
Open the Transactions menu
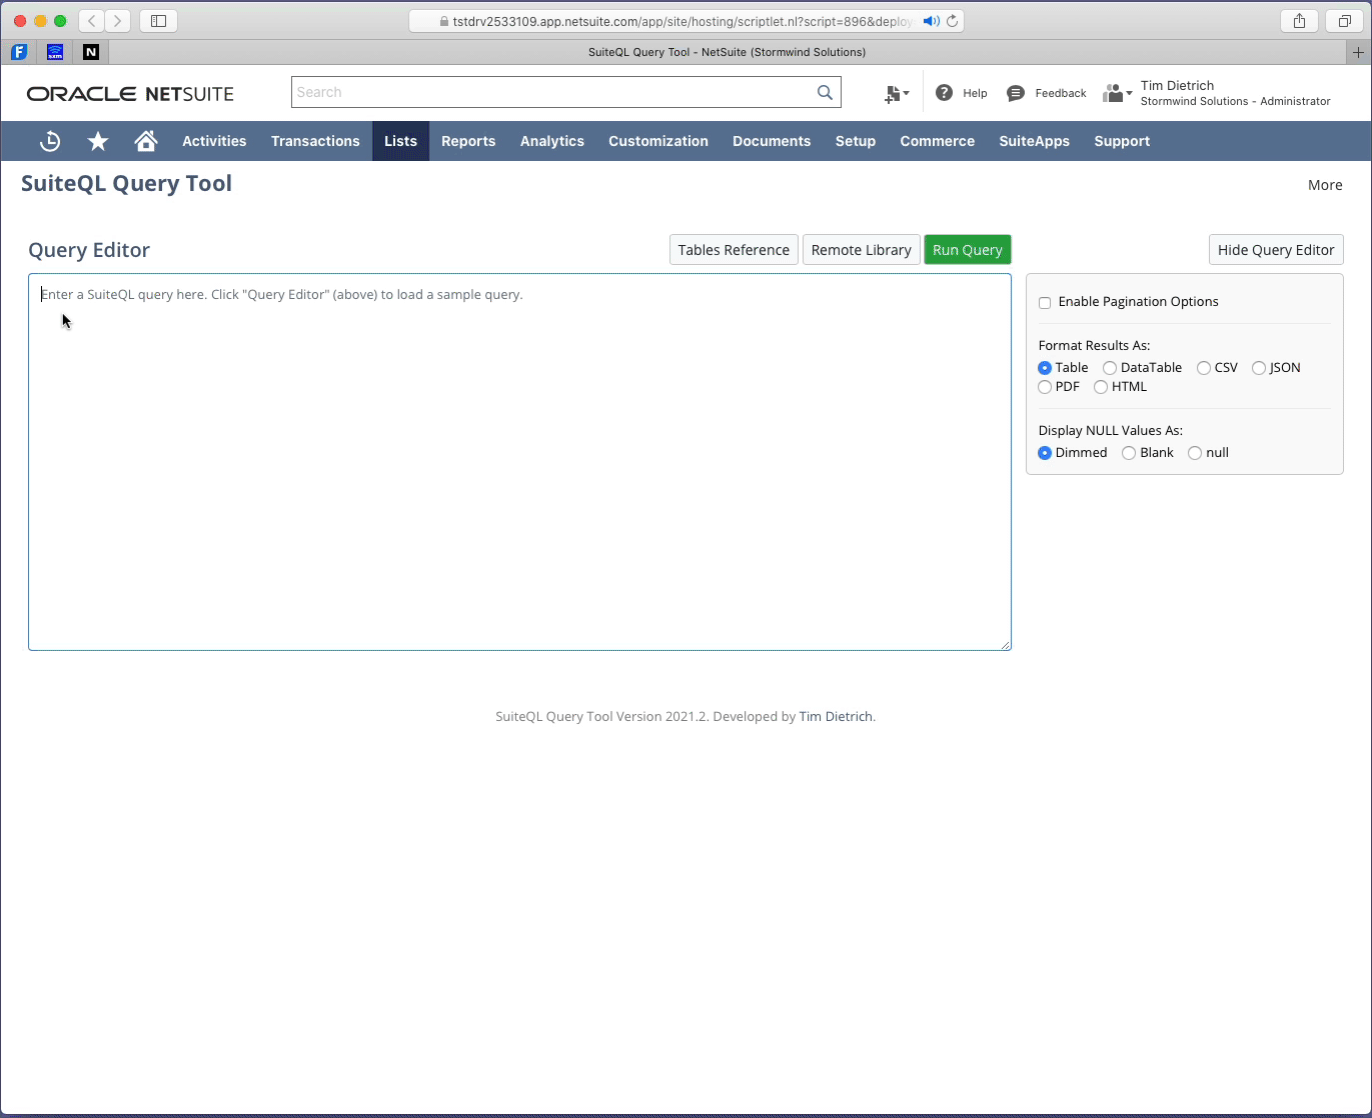point(315,141)
